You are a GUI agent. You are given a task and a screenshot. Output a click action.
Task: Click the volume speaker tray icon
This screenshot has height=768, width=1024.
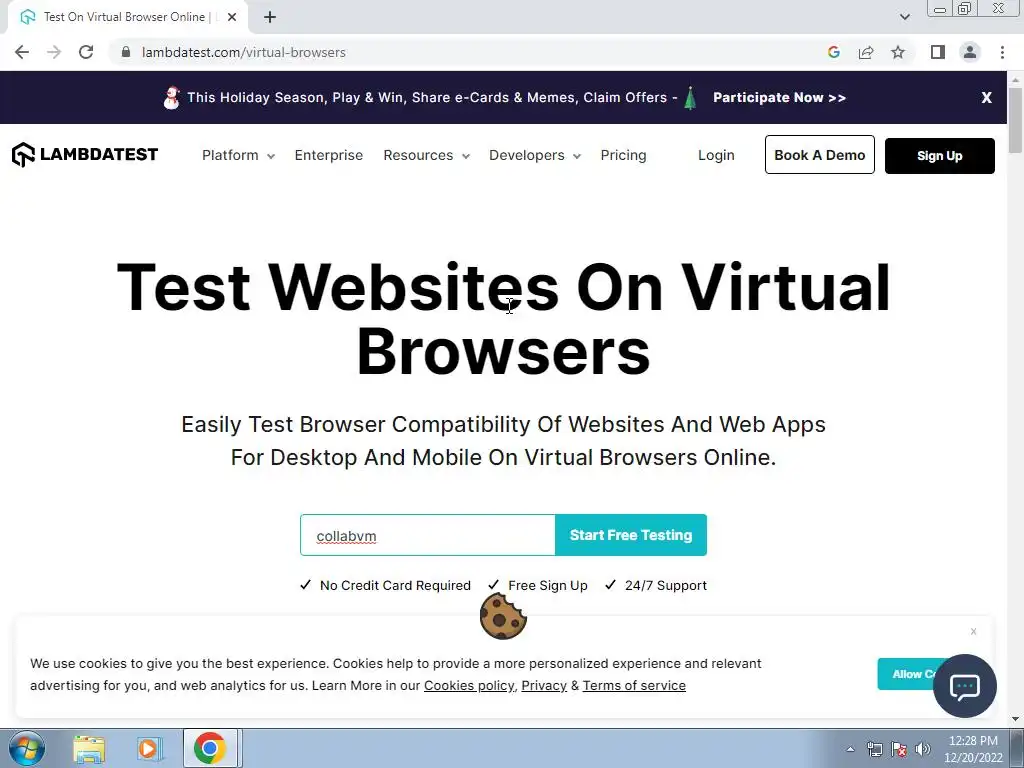923,749
